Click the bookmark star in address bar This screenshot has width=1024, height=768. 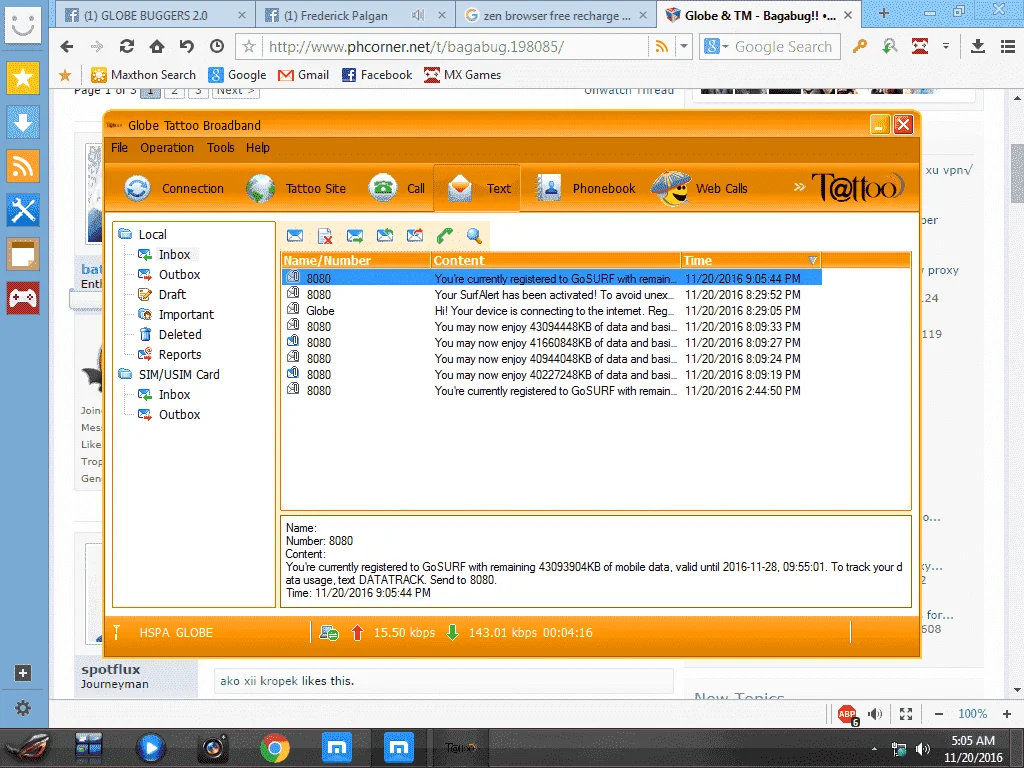[x=249, y=46]
